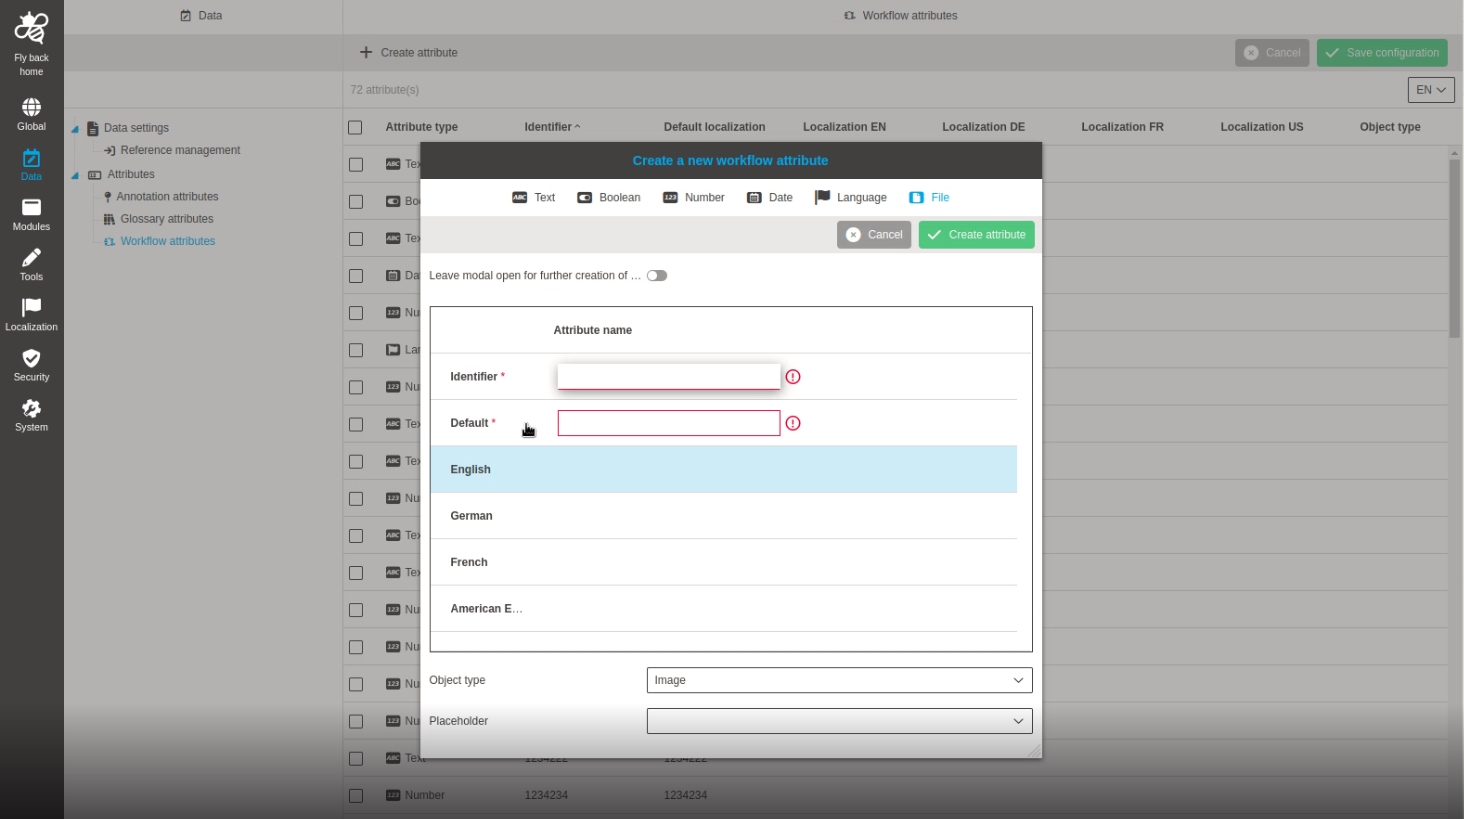1464x819 pixels.
Task: Click the Number type icon in last row
Action: tap(393, 795)
